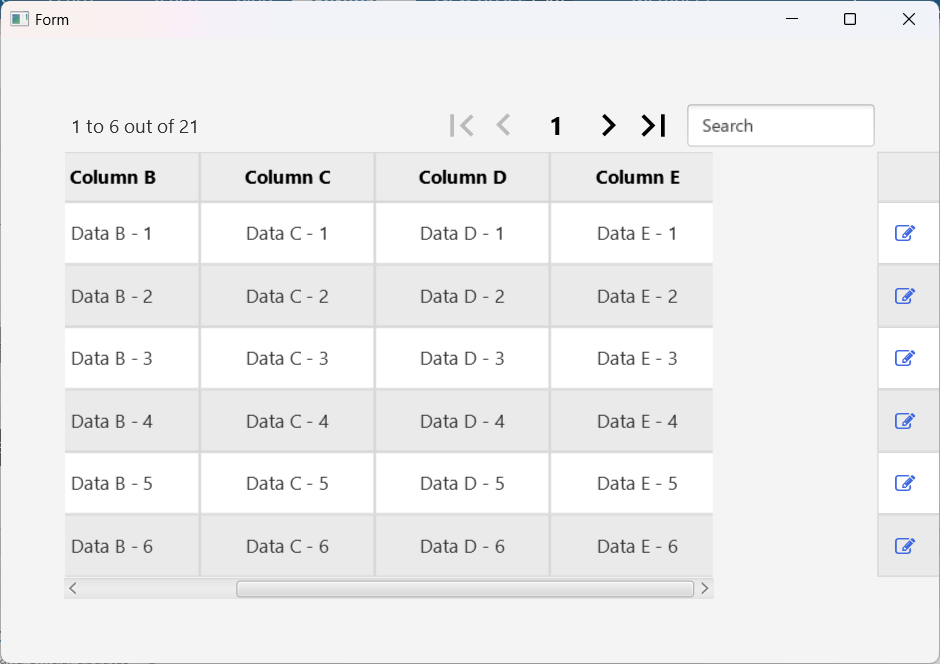Click the current page number 1

coord(556,127)
